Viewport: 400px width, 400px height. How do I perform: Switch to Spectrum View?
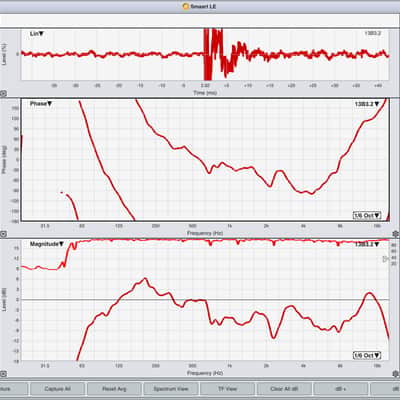pos(171,389)
